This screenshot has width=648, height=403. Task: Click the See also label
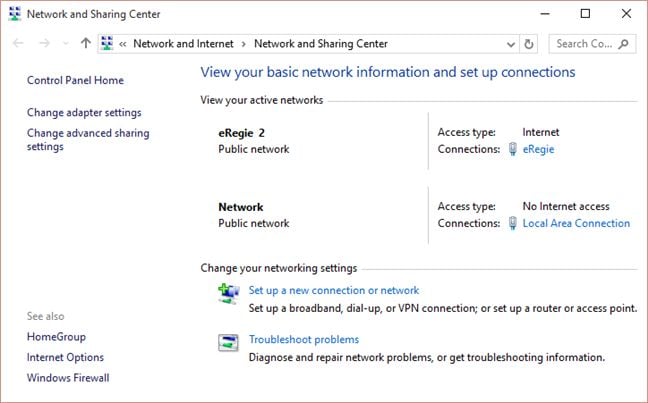point(45,316)
